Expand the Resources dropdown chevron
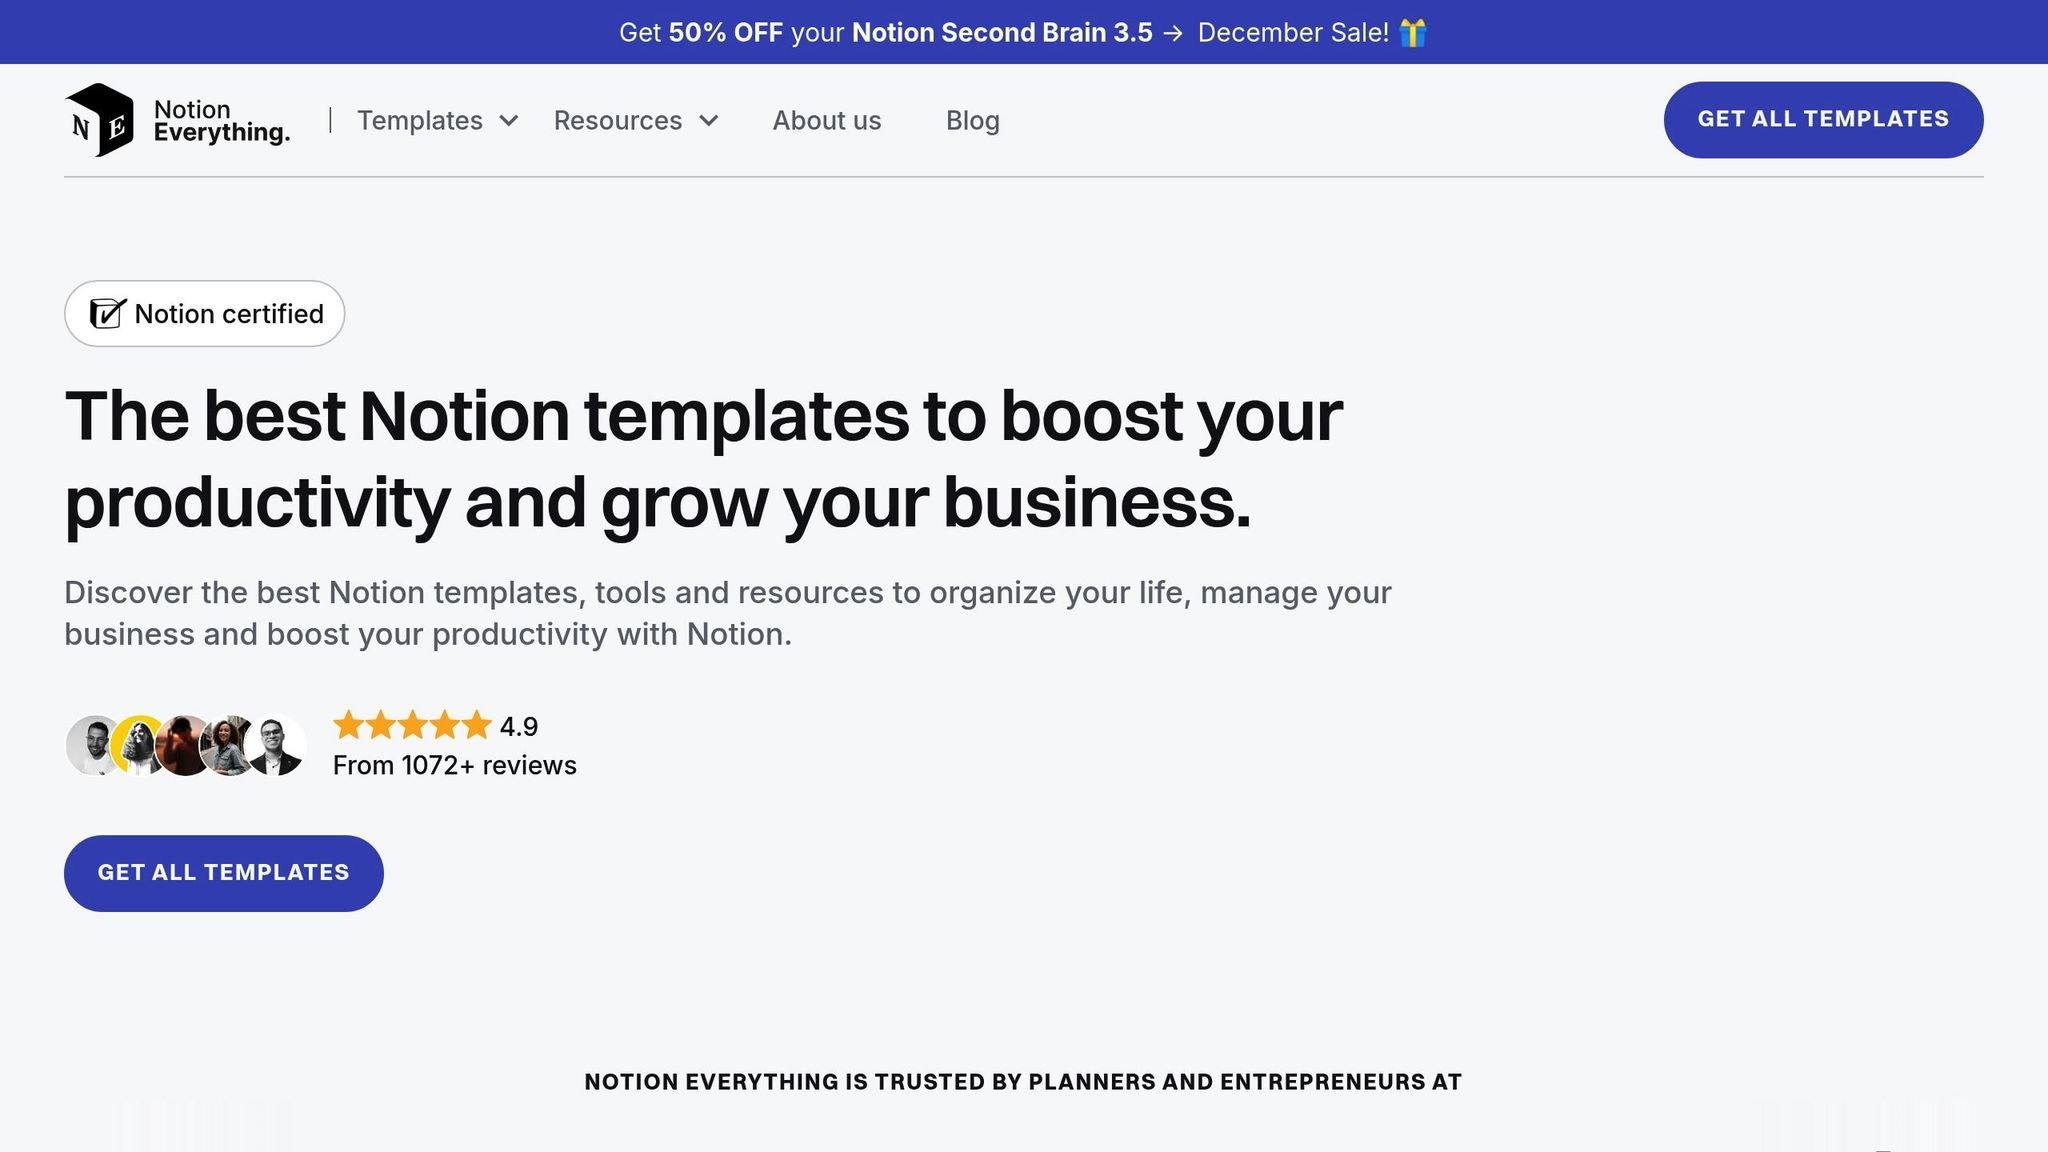 [x=709, y=121]
